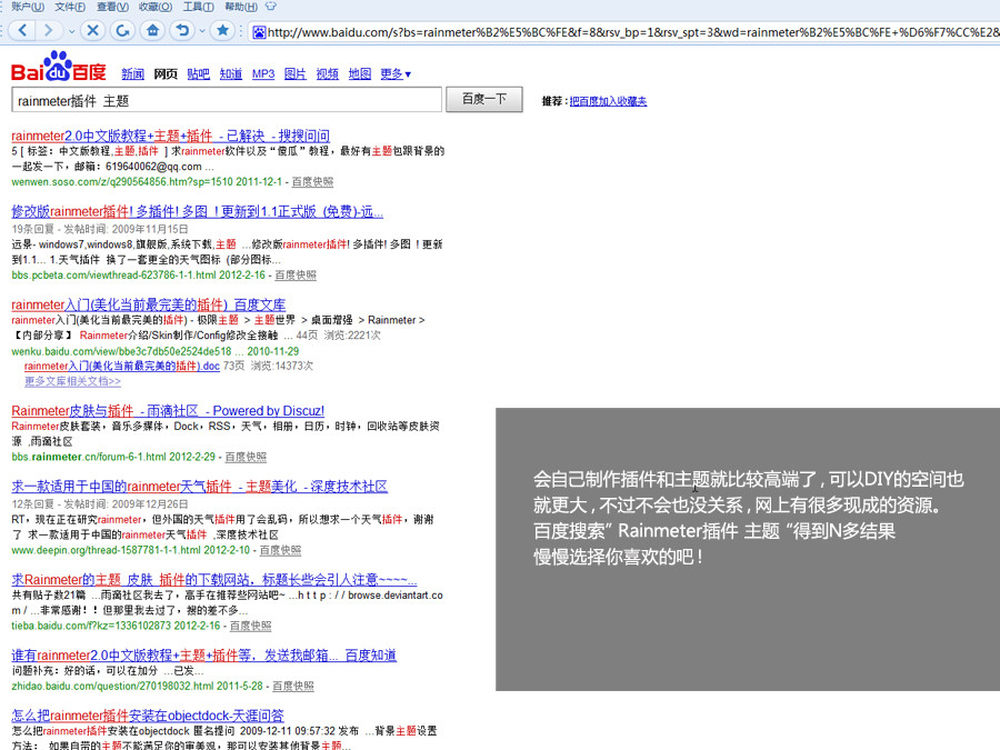The image size is (1000, 750).
Task: Click the browser Back arrow button
Action: (x=23, y=30)
